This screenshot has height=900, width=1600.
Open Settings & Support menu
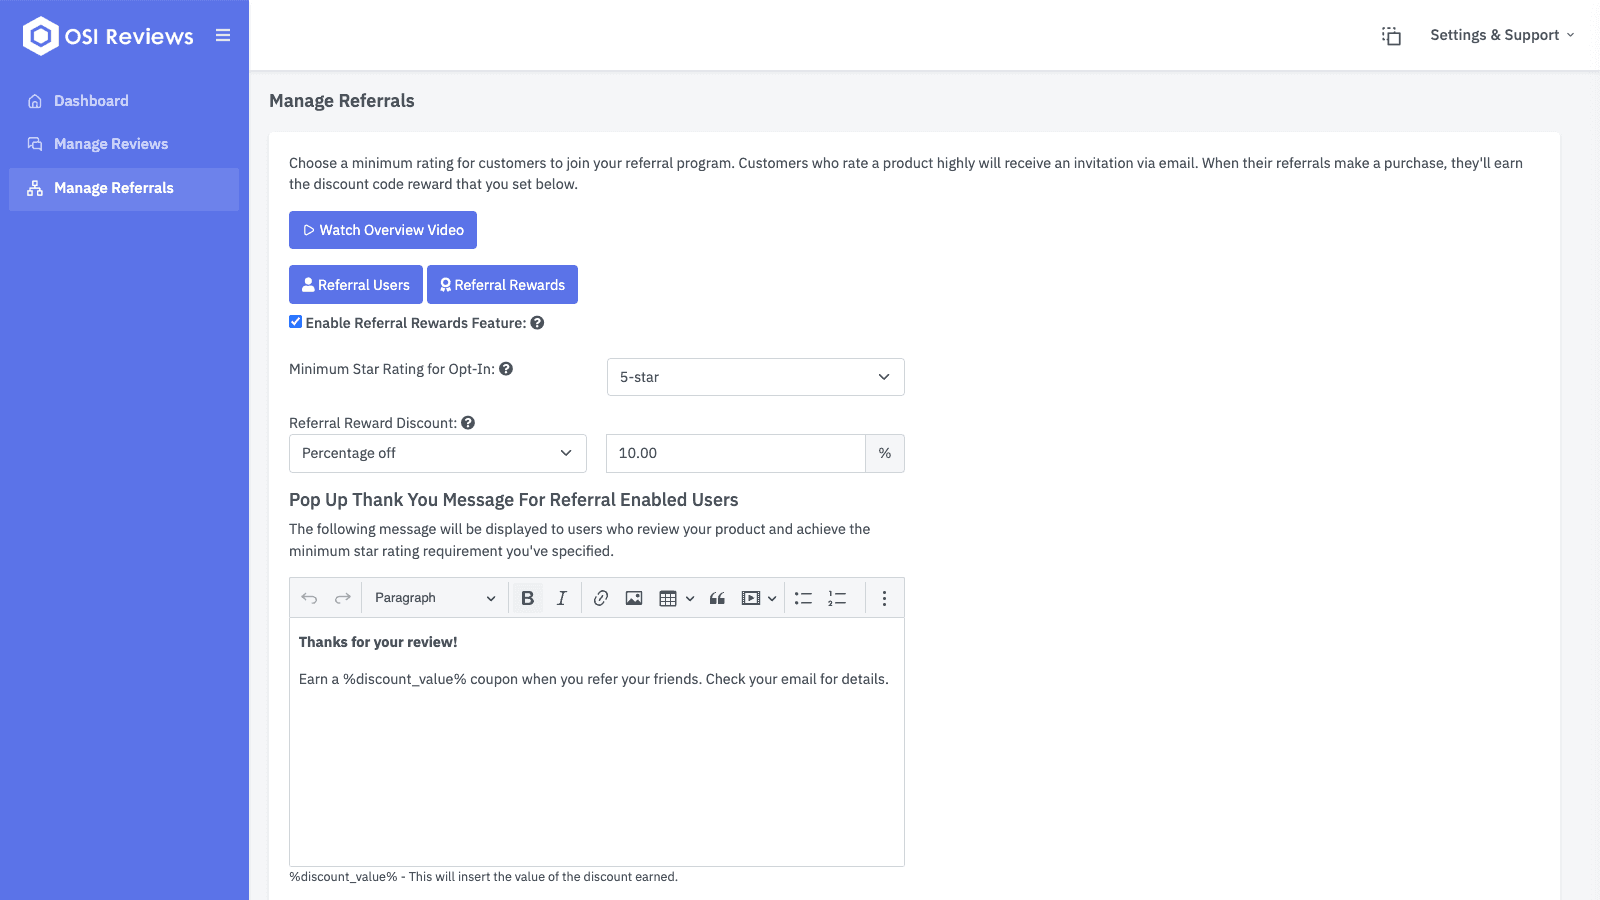(1501, 35)
